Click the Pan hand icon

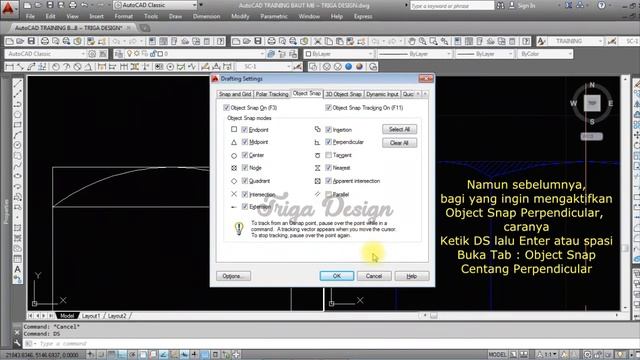412,41
